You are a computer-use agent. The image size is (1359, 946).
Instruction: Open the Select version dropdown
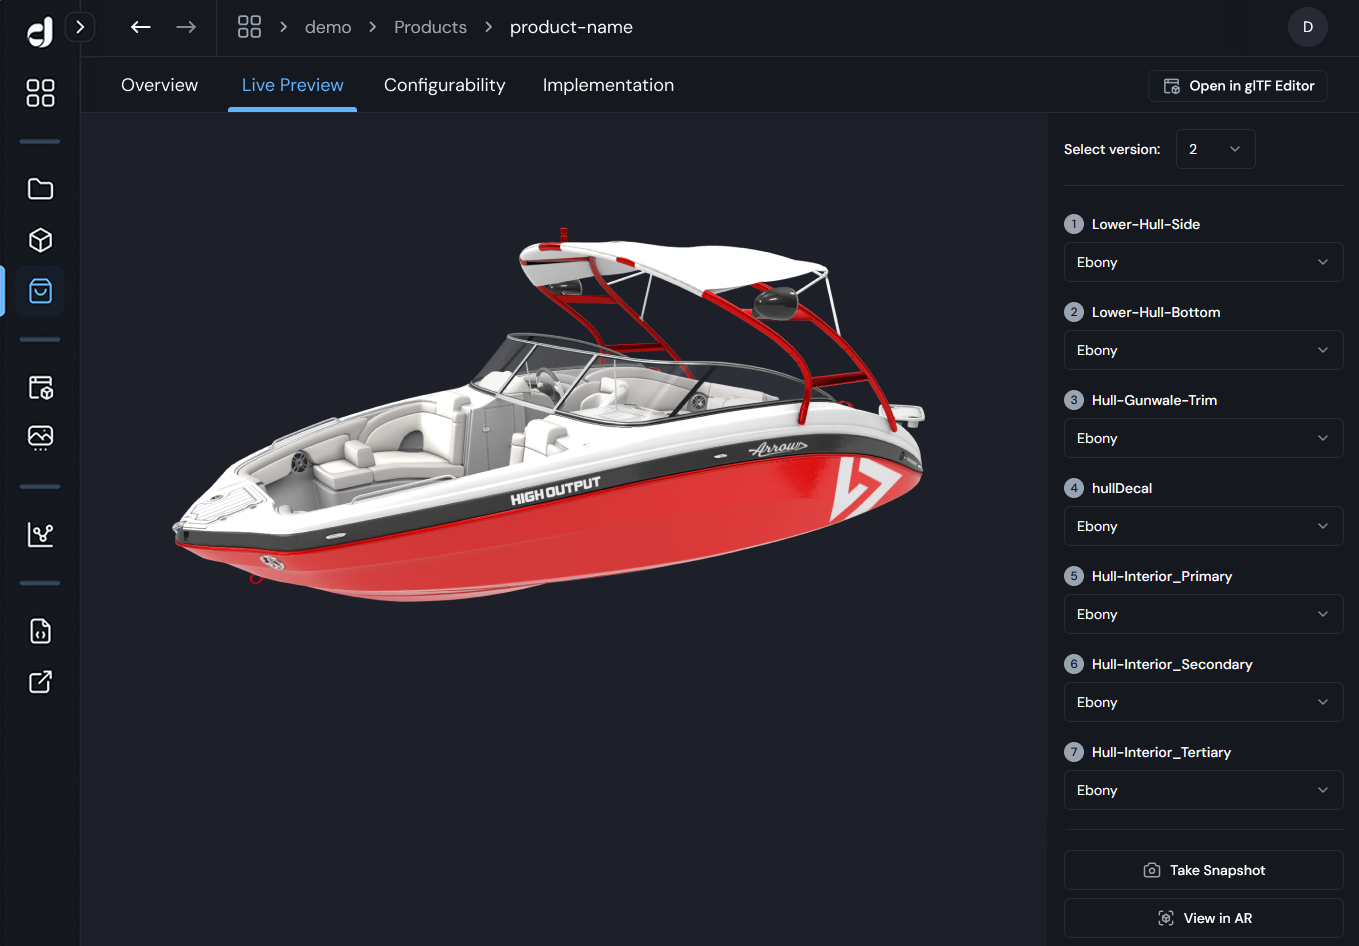[x=1215, y=149]
